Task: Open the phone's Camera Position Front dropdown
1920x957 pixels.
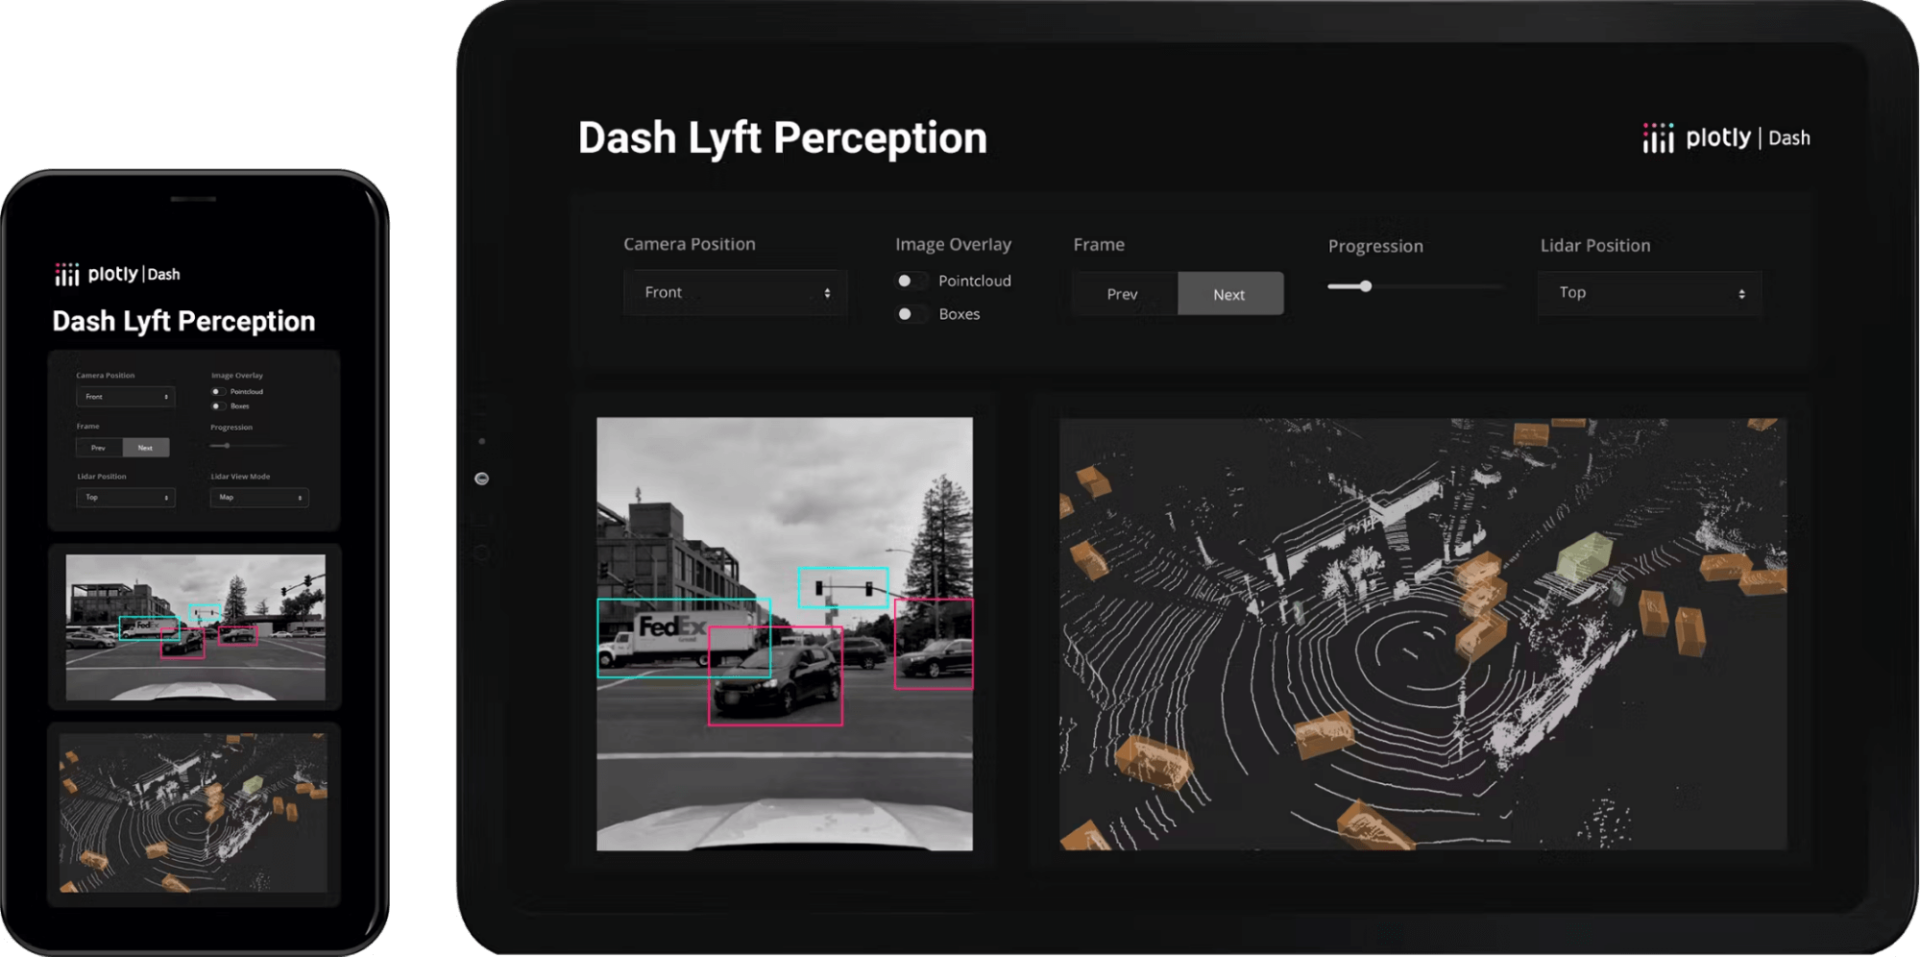Action: coord(126,397)
